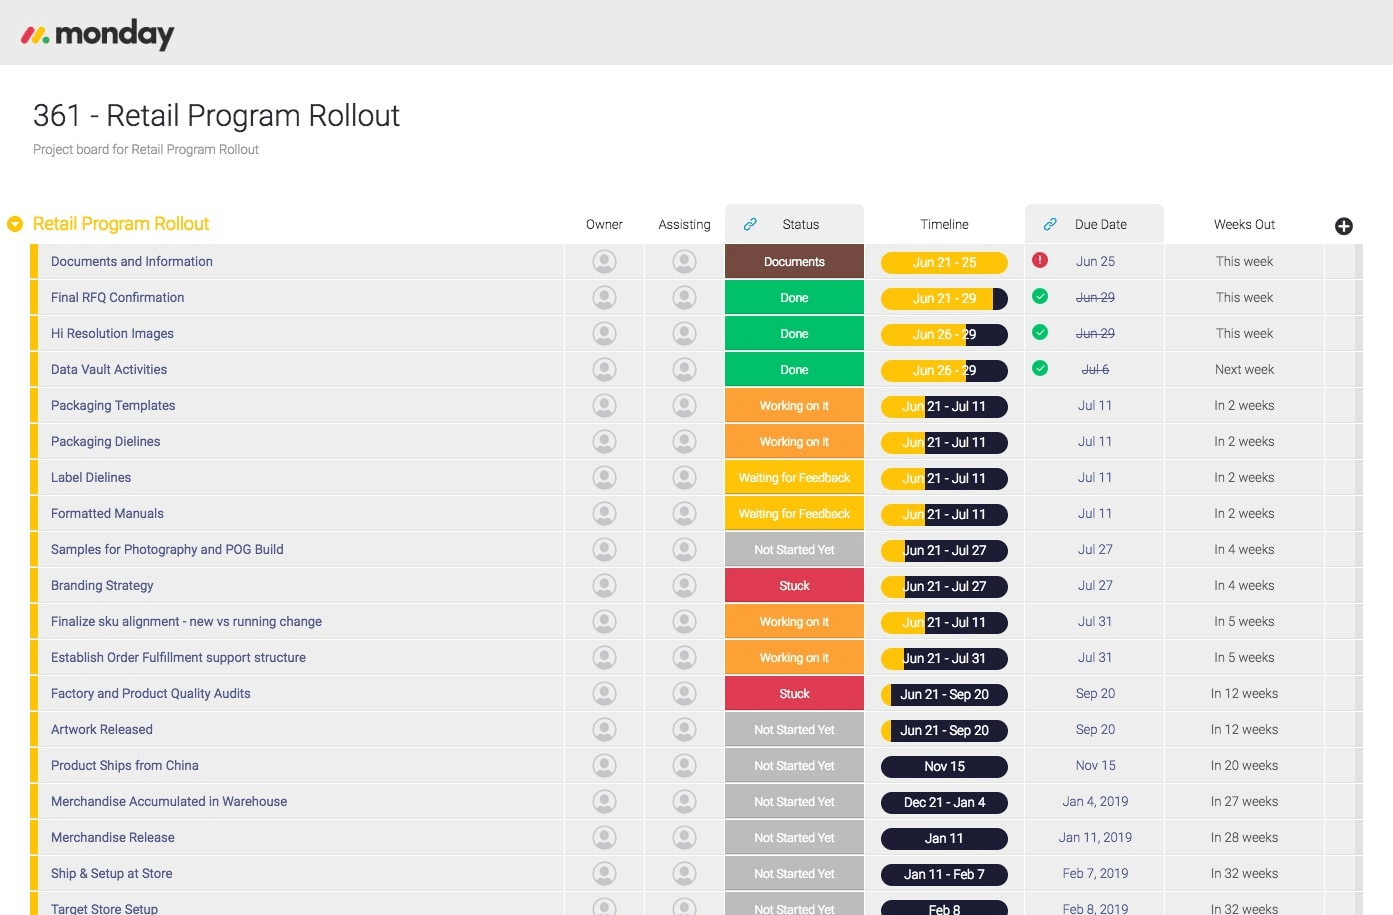This screenshot has height=915, width=1393.
Task: Click Assisting avatar for Formatted Manuals
Action: (684, 513)
